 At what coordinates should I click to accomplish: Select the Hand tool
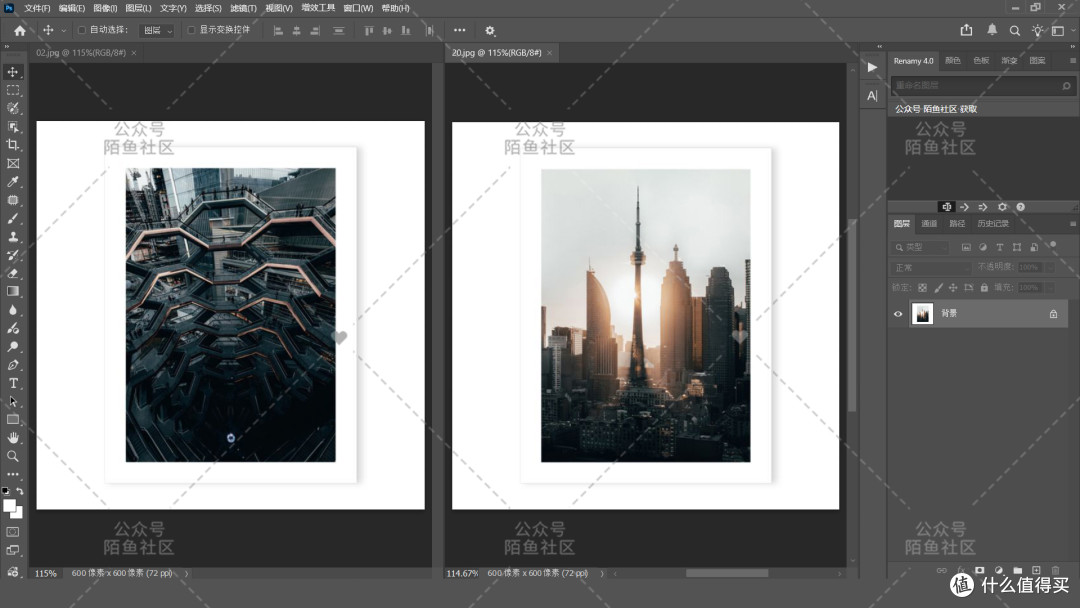[13, 438]
